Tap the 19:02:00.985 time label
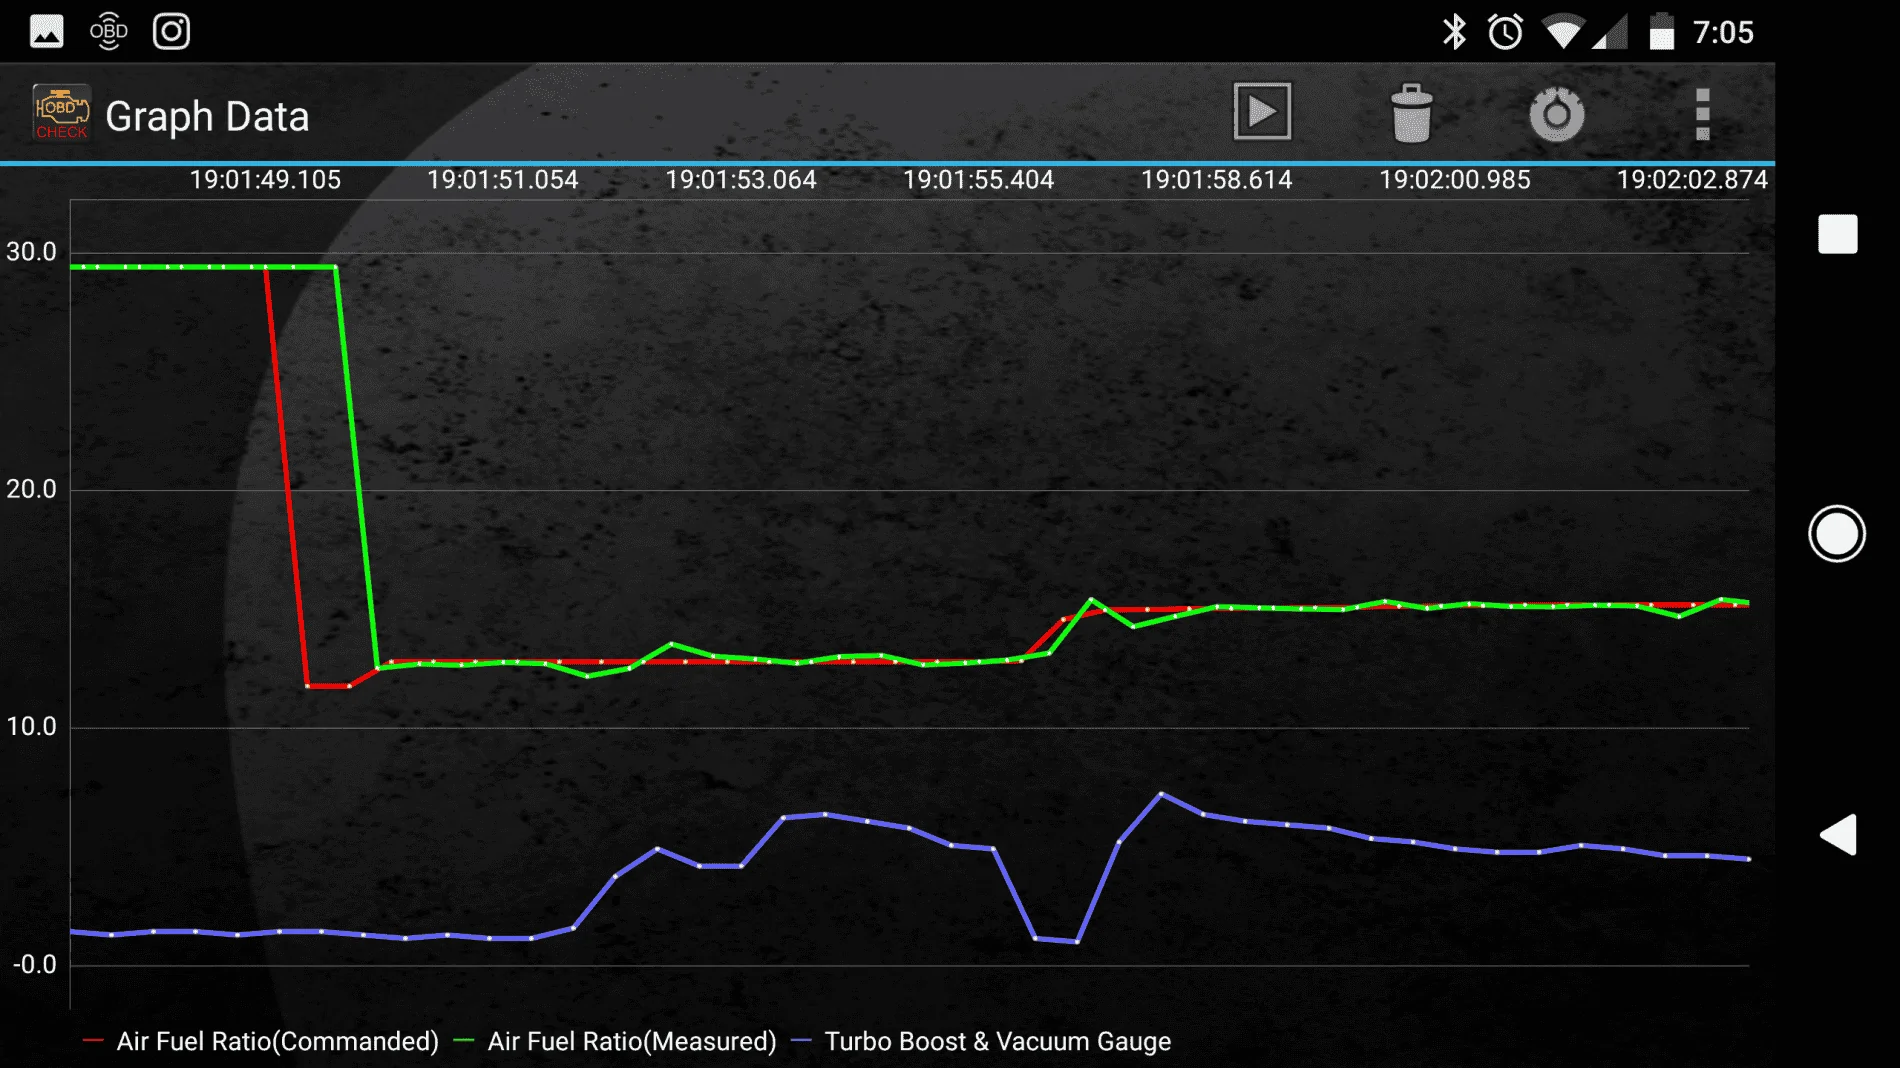This screenshot has width=1900, height=1068. (1455, 180)
